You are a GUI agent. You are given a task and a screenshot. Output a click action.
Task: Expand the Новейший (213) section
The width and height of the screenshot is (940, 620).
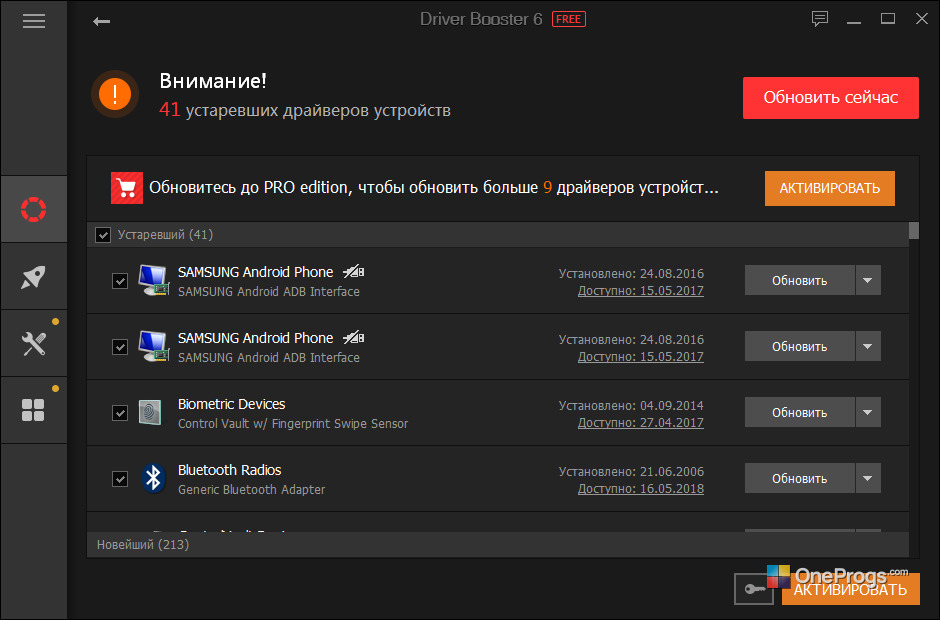498,544
